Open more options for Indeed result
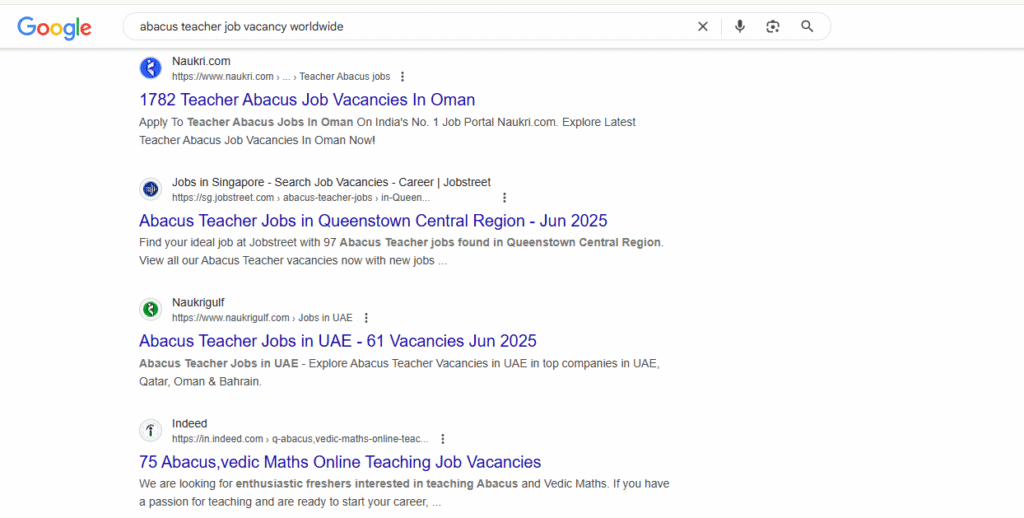1024x518 pixels. (443, 438)
